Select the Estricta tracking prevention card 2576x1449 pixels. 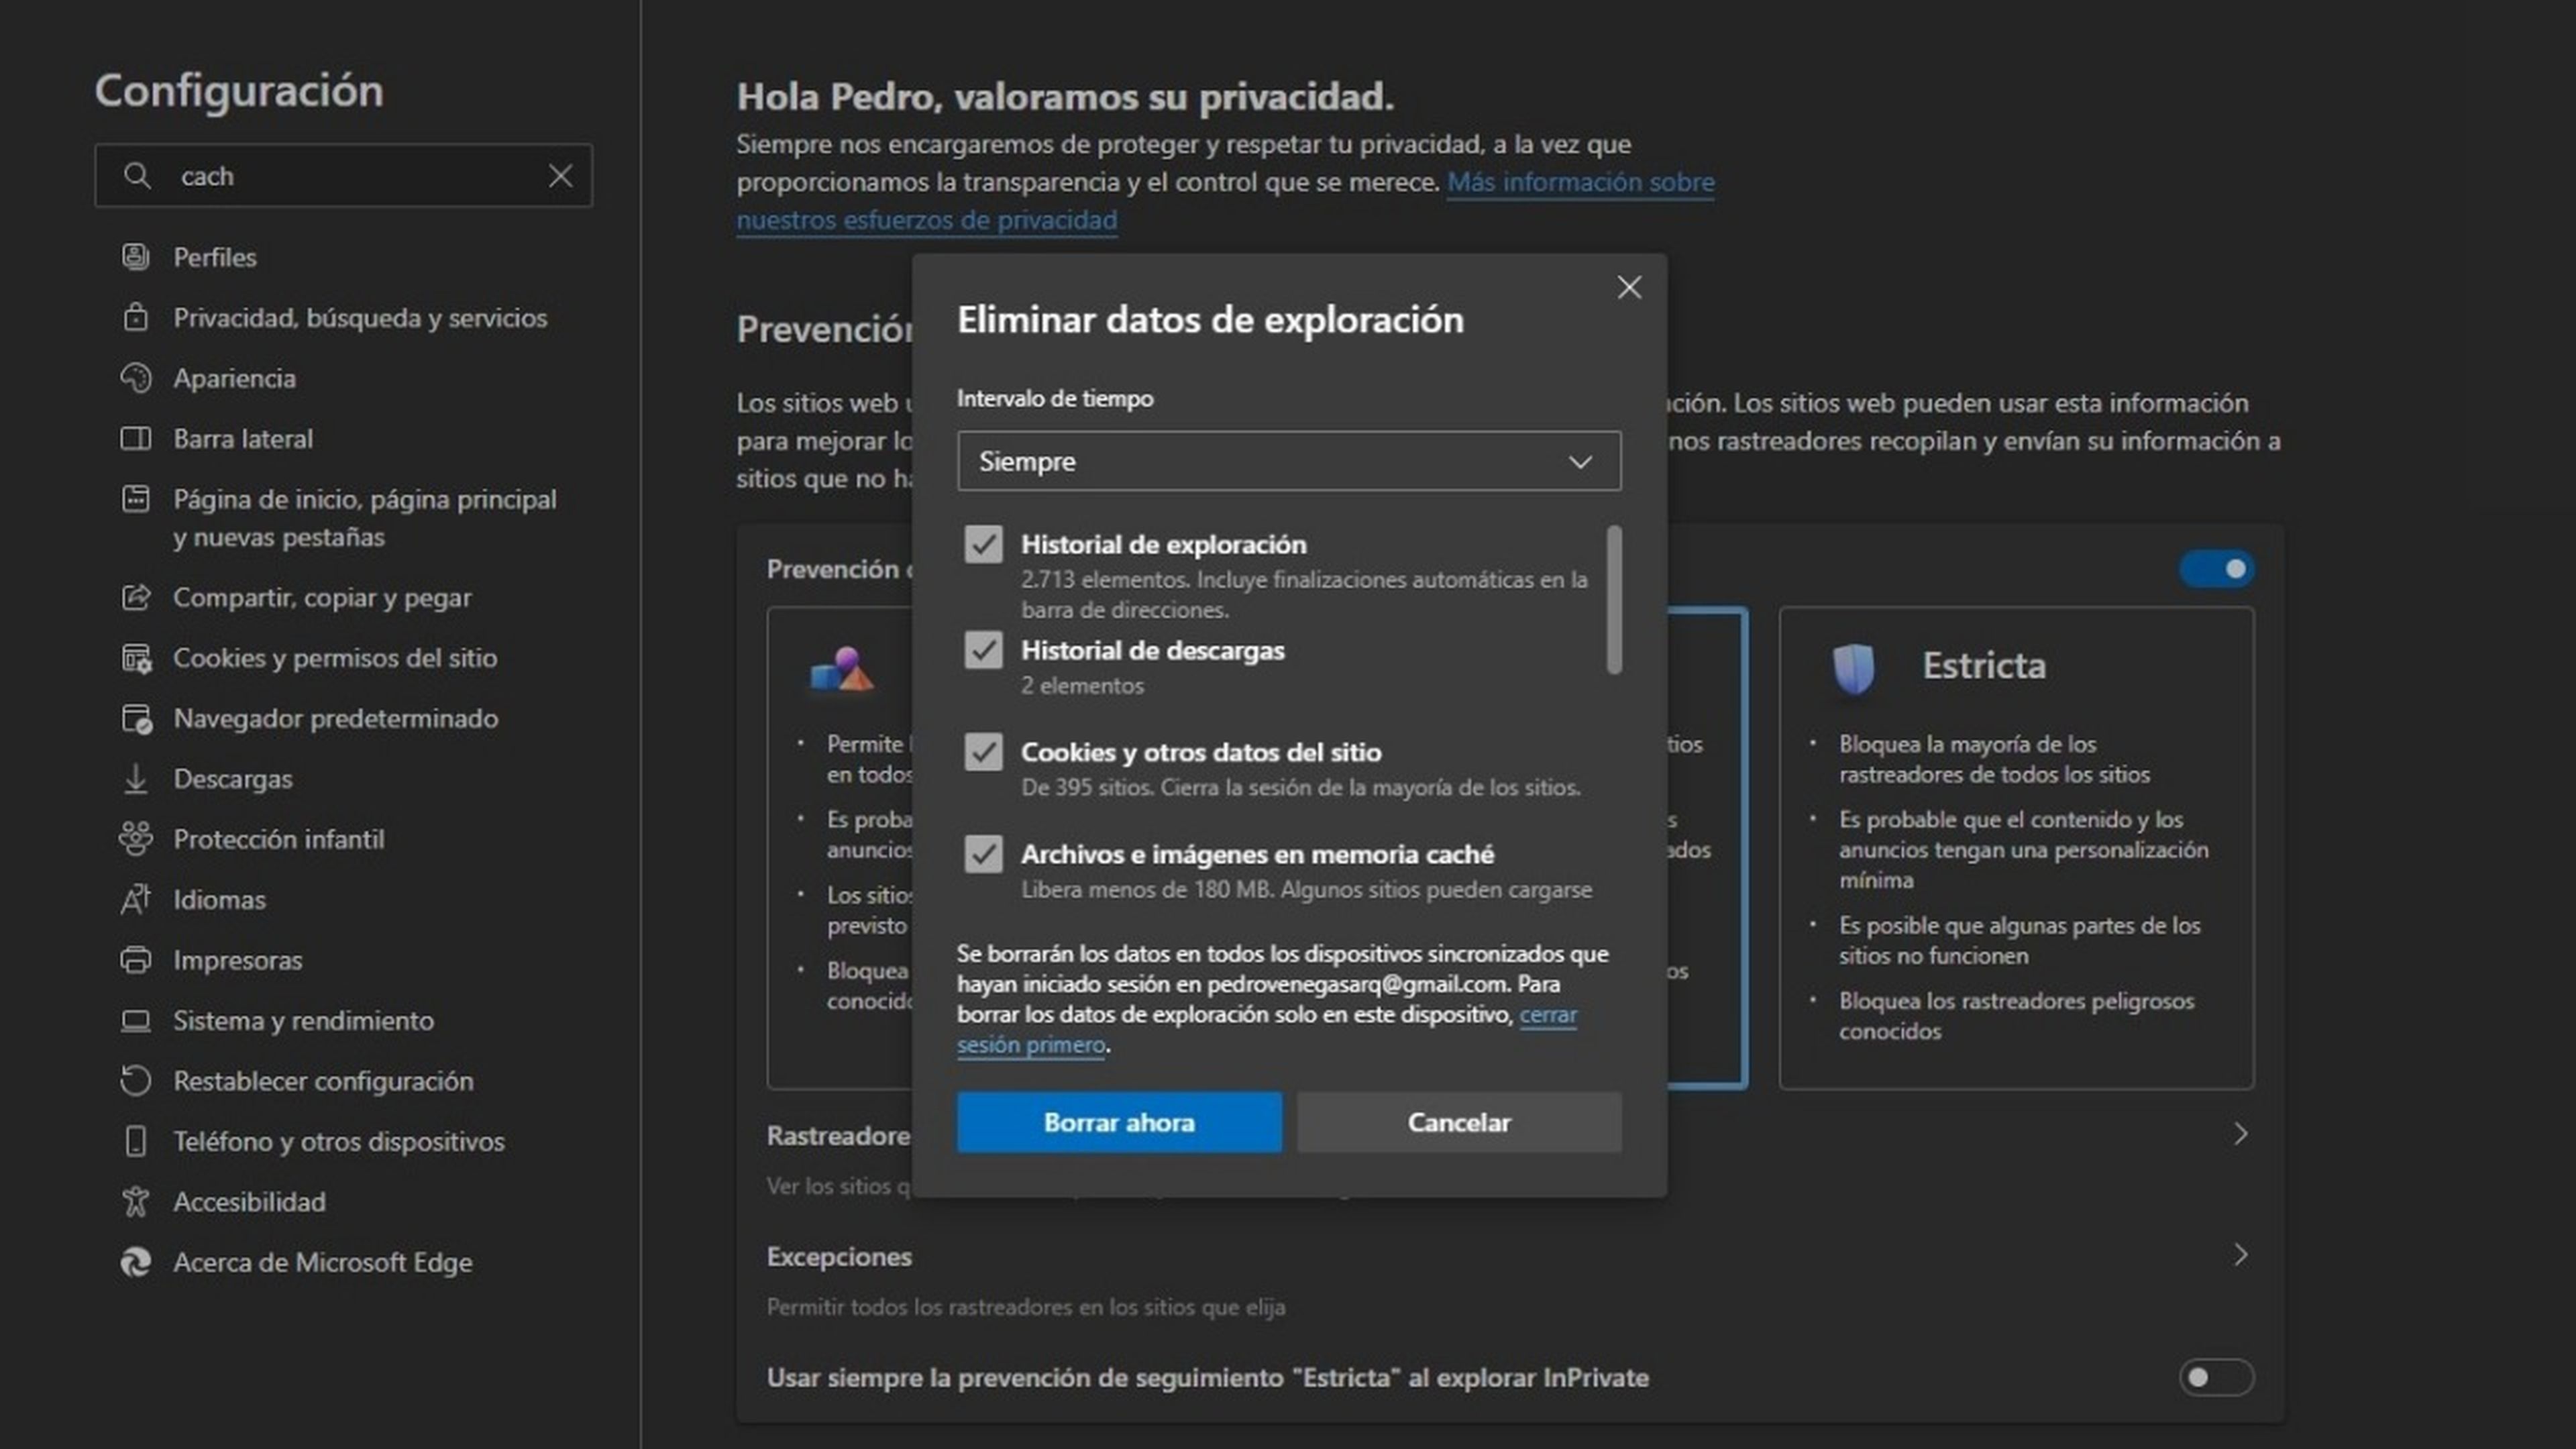(x=2016, y=848)
